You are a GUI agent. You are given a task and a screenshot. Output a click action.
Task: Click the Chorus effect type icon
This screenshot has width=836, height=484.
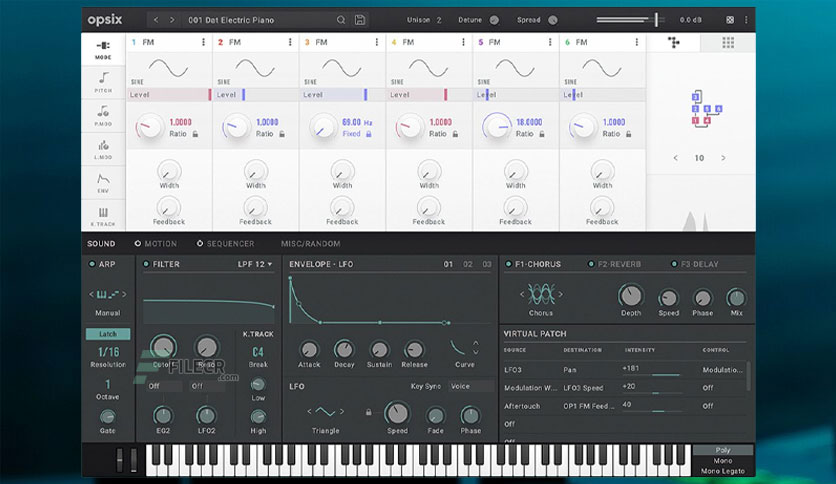coord(541,294)
